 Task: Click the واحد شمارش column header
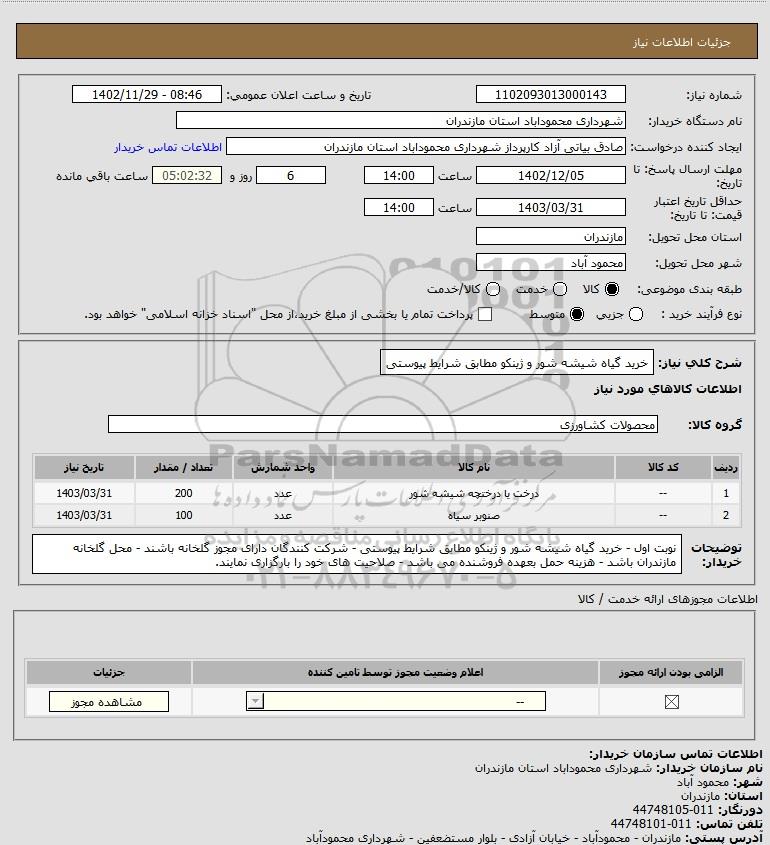click(x=283, y=467)
